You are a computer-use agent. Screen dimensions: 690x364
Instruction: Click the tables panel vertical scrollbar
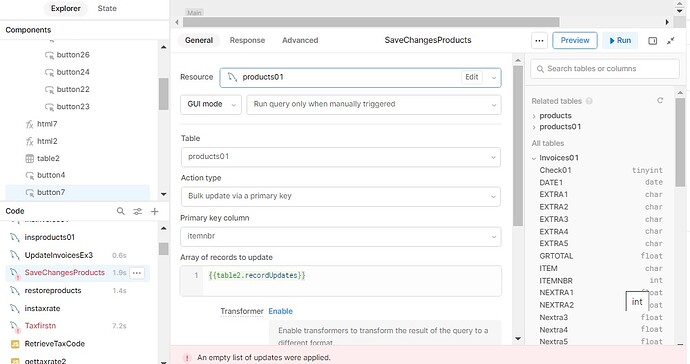[x=680, y=142]
